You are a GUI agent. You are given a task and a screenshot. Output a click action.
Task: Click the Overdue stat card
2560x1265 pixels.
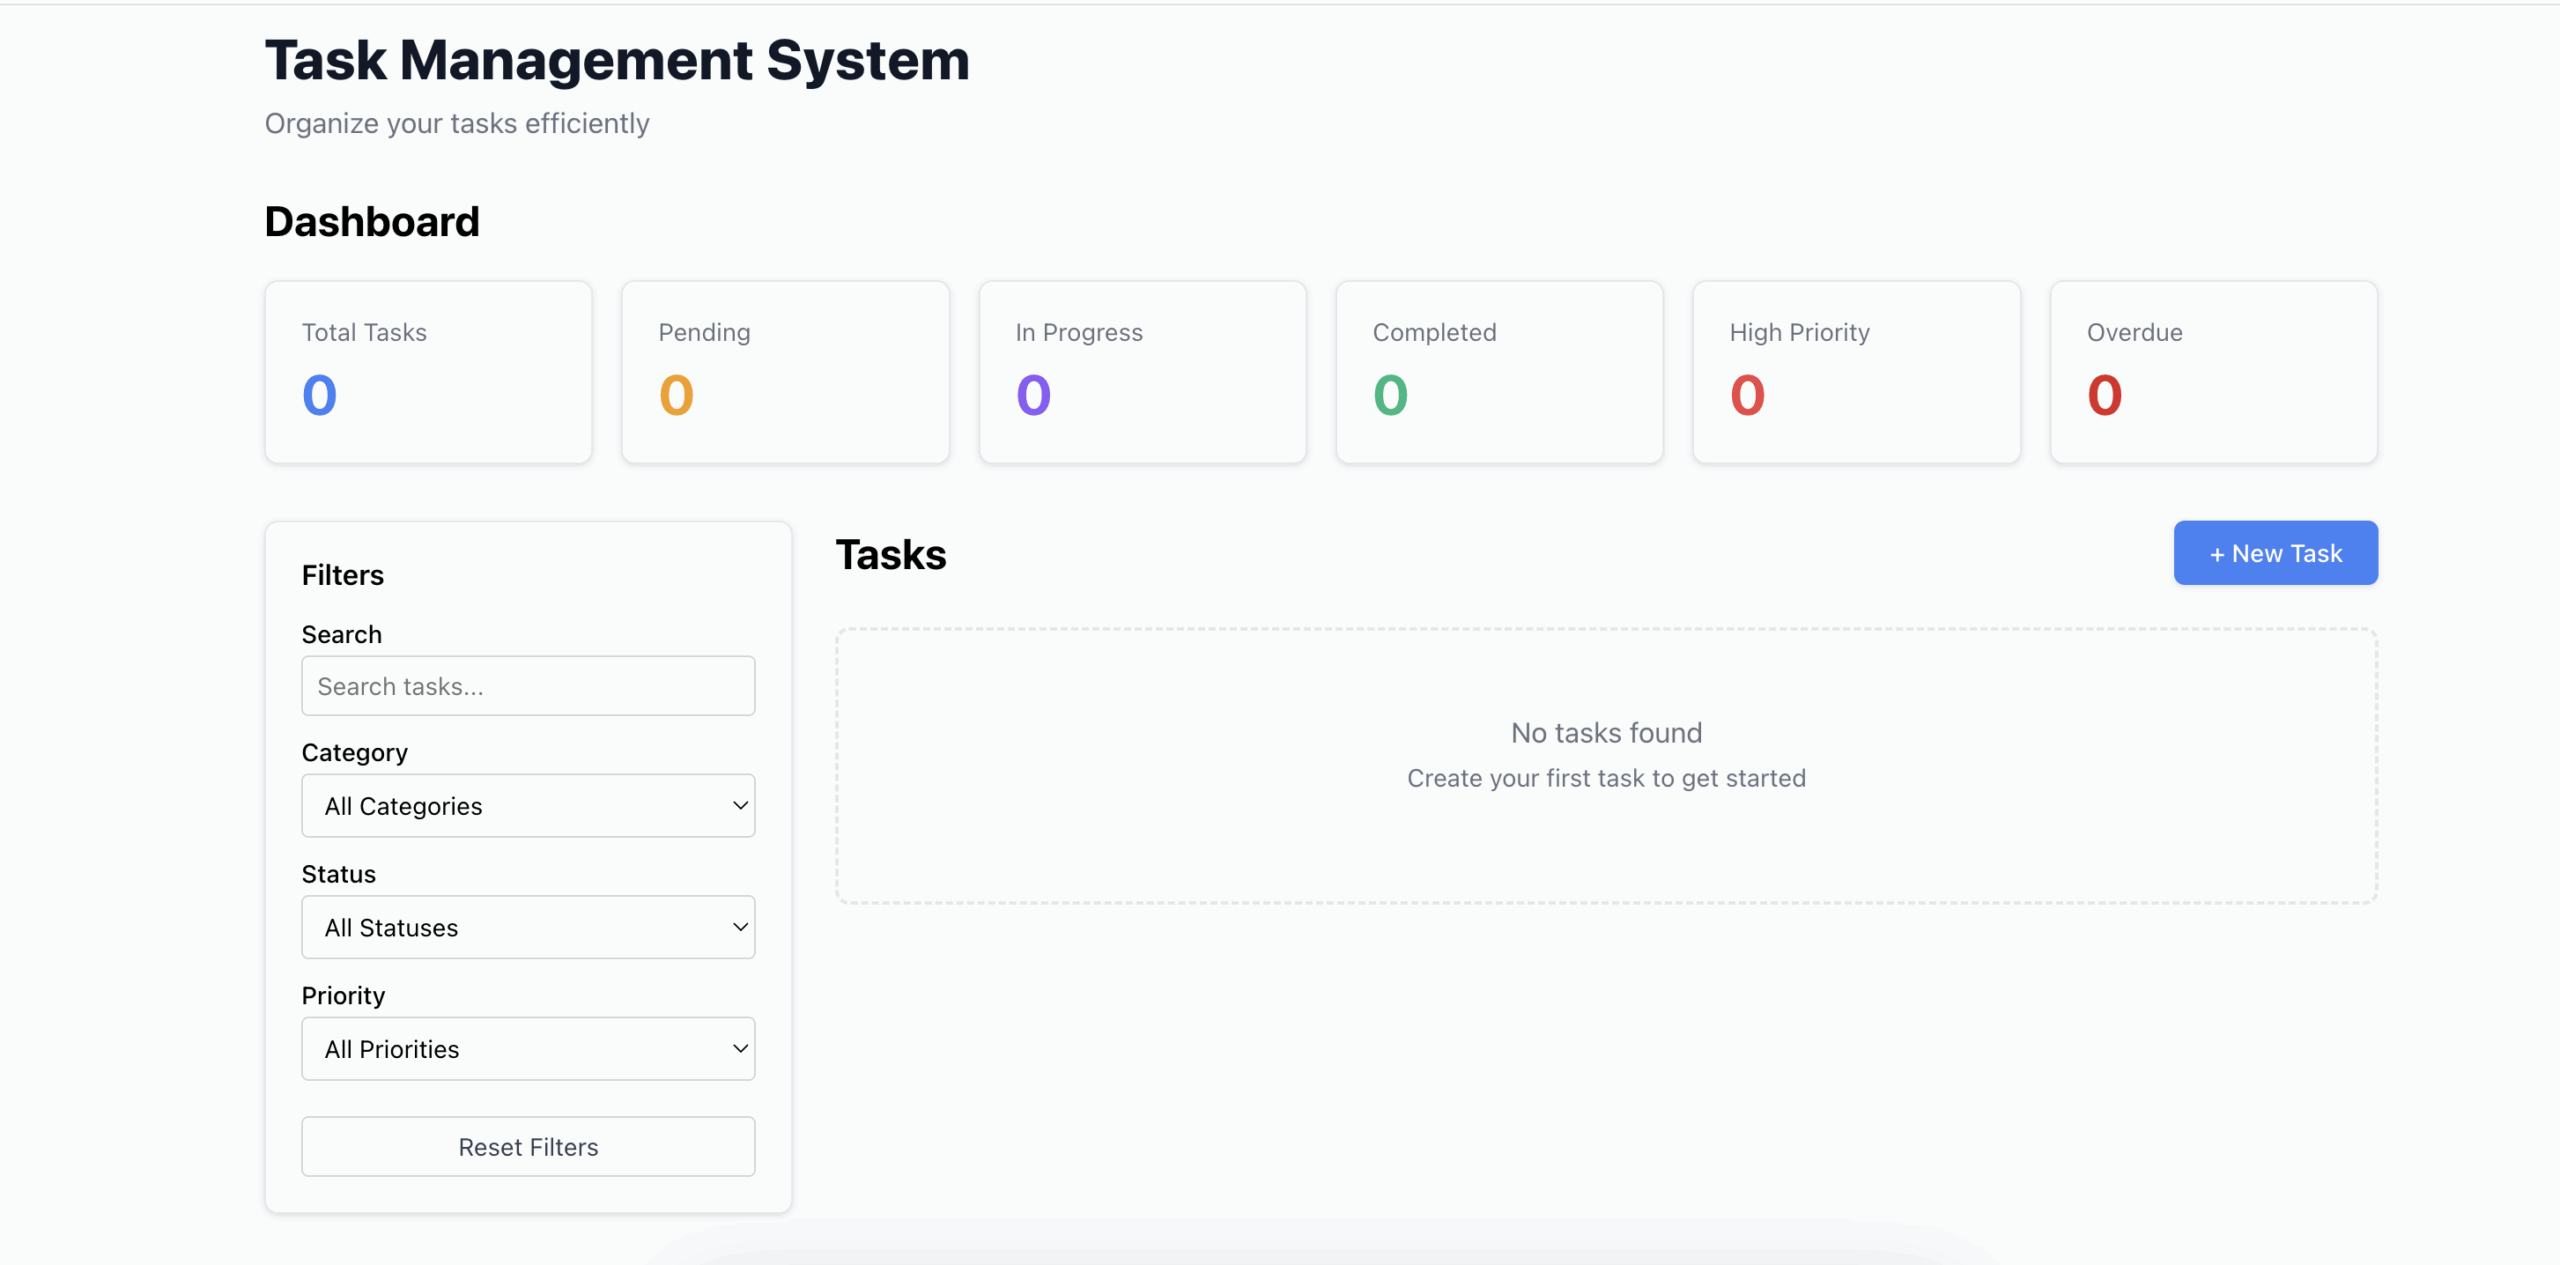click(2214, 372)
